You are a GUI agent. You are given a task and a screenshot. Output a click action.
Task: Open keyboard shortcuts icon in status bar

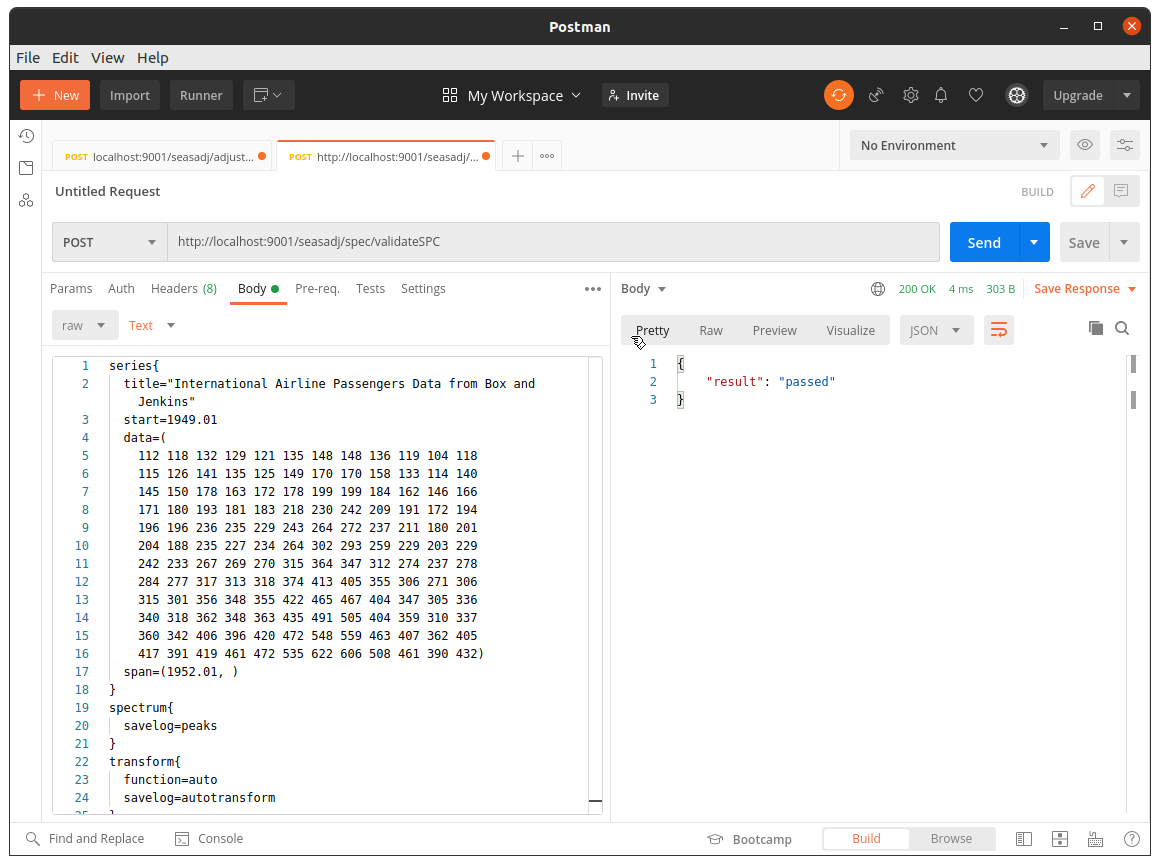[1096, 839]
